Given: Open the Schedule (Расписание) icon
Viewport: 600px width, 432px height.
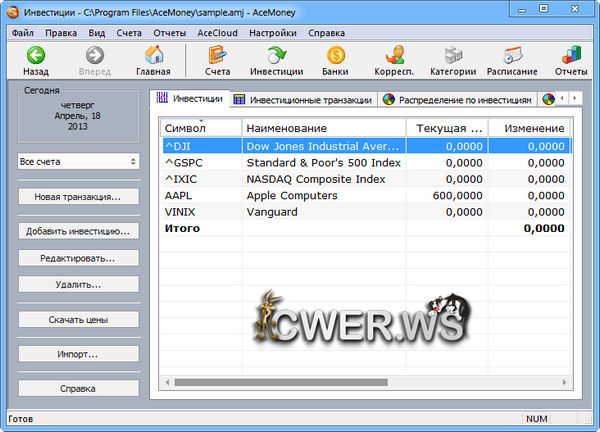Looking at the screenshot, I should 512,55.
